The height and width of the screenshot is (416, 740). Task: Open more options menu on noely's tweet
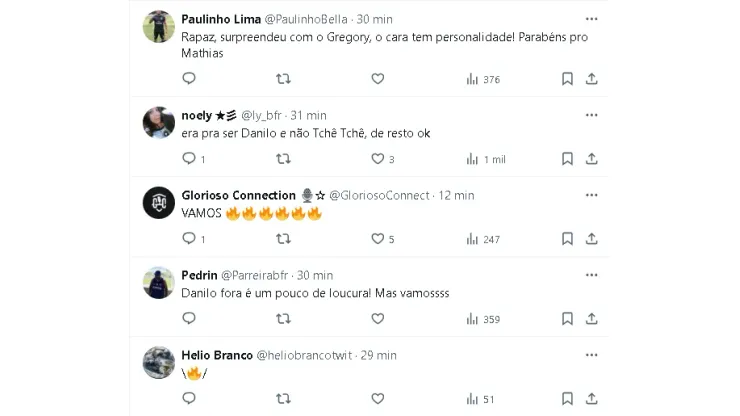click(x=592, y=115)
